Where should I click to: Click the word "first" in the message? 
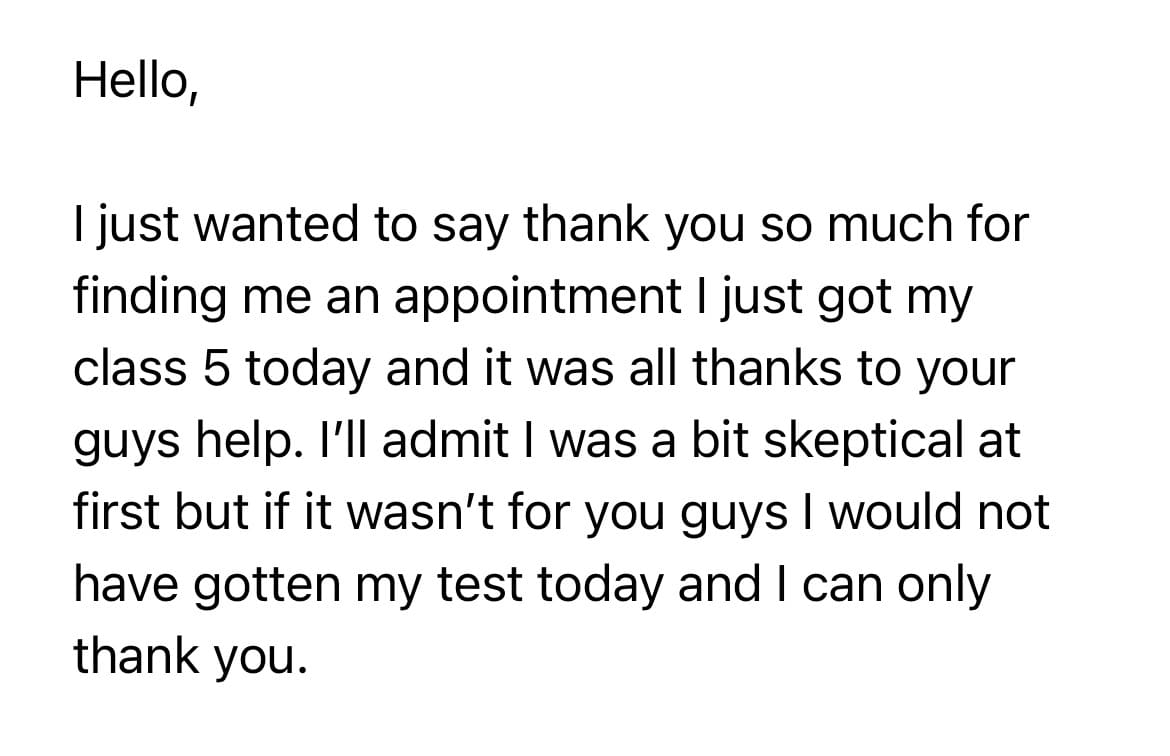(116, 512)
